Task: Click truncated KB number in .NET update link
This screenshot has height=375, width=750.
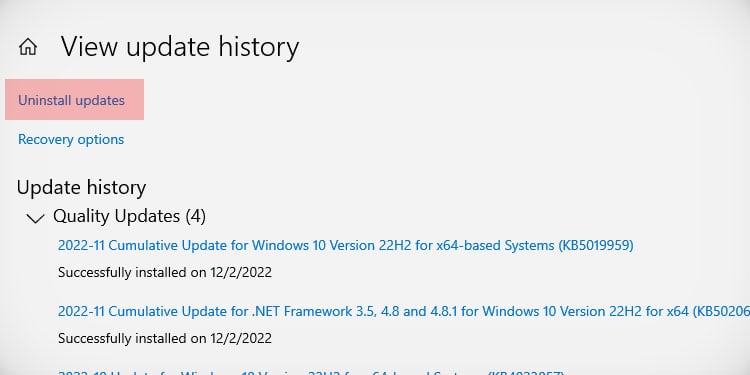Action: pos(721,311)
